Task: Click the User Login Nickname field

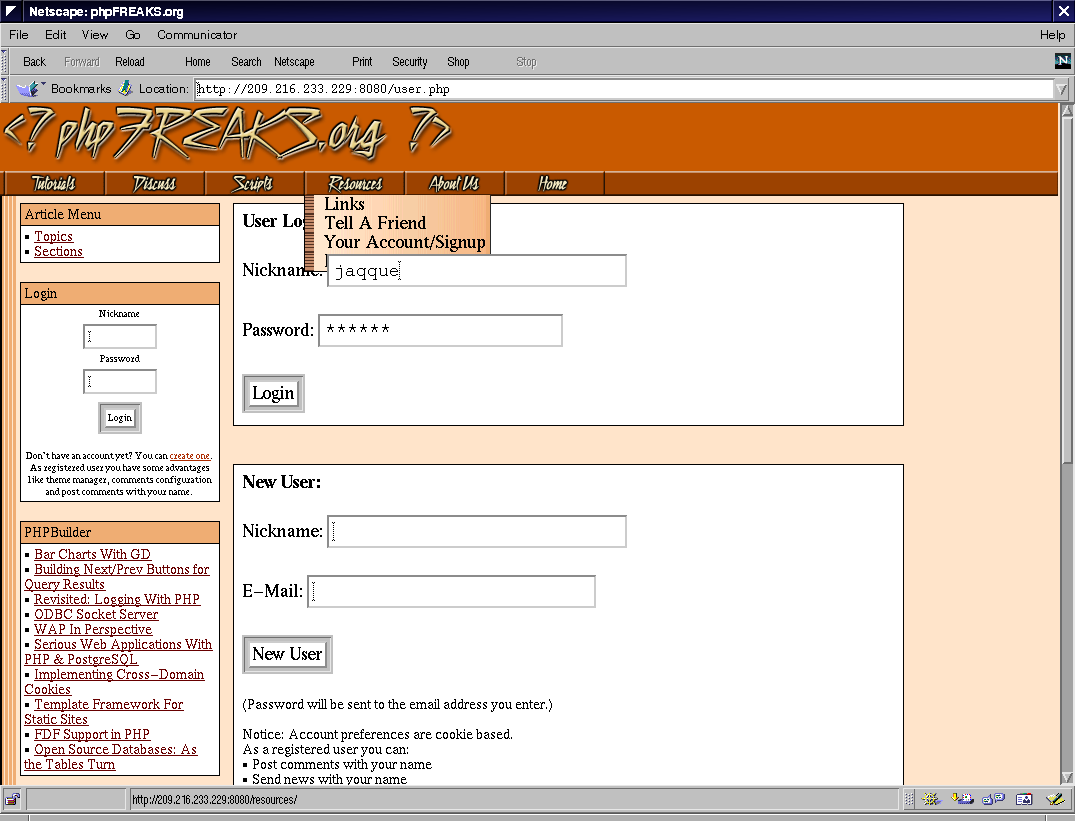Action: [476, 271]
